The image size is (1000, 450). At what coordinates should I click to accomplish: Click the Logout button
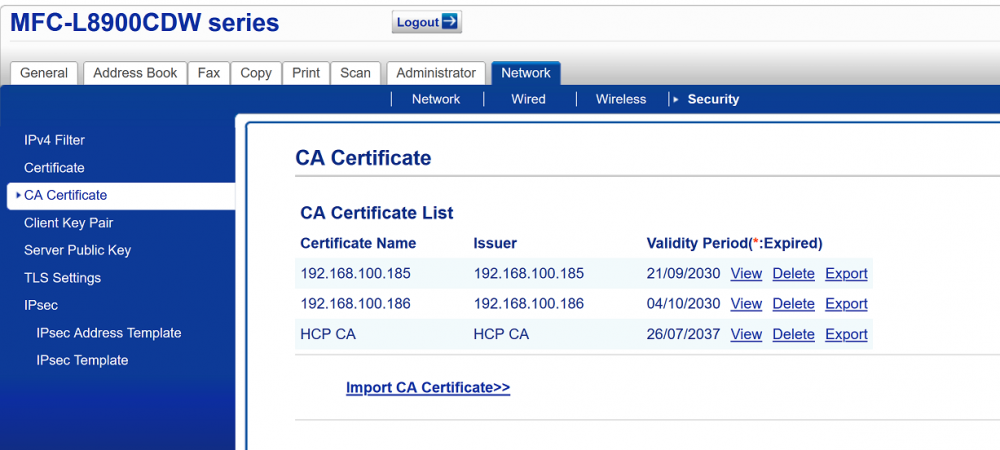click(426, 22)
